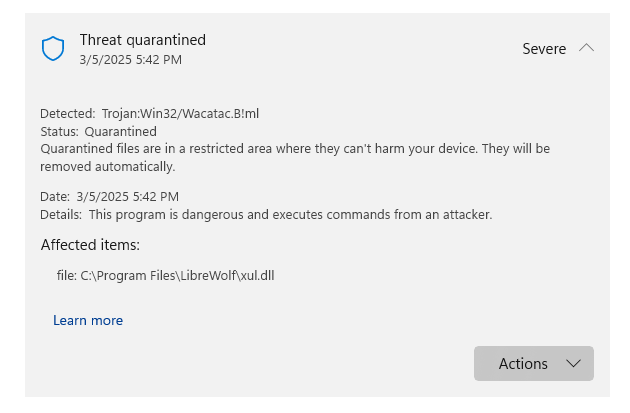Collapse the threat details with the up chevron

tap(586, 48)
